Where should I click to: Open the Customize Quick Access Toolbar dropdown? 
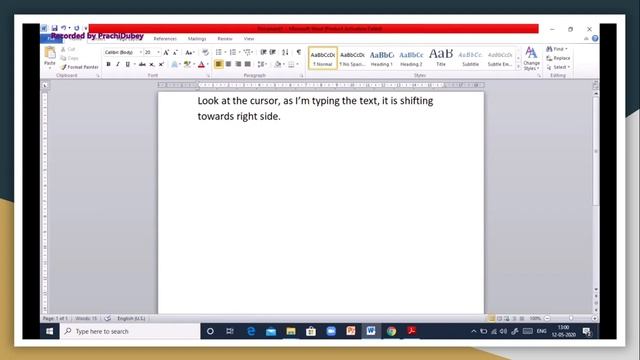click(86, 28)
